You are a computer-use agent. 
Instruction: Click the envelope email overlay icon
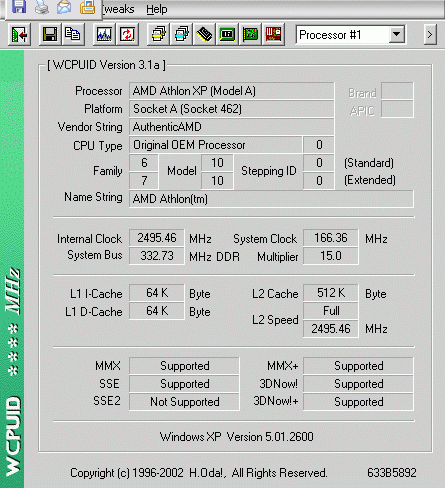pyautogui.click(x=64, y=7)
